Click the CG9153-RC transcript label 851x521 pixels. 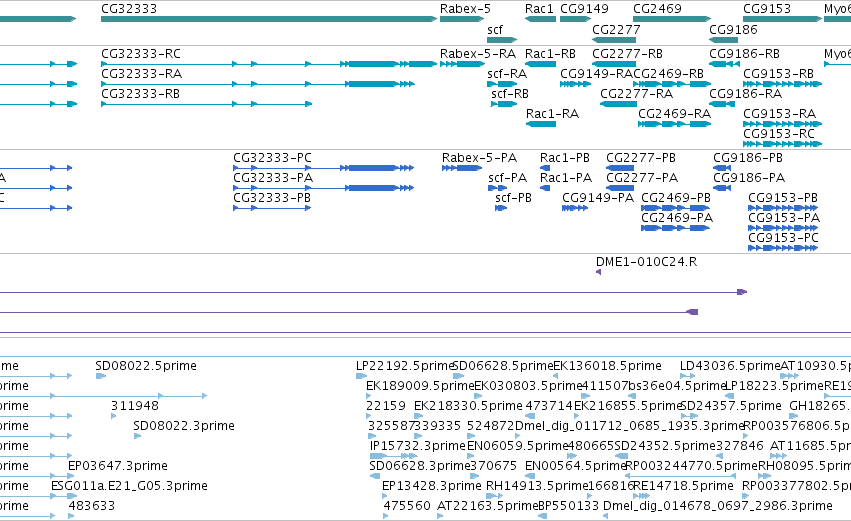click(779, 134)
